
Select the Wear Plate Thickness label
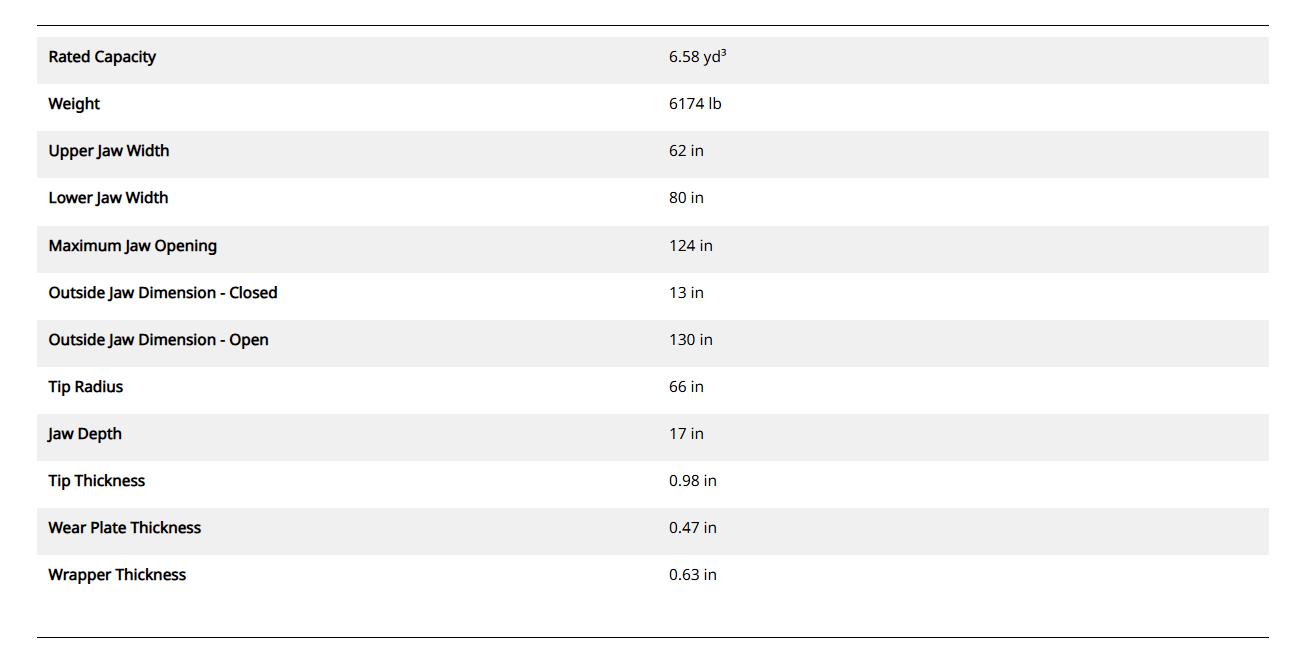pyautogui.click(x=125, y=528)
